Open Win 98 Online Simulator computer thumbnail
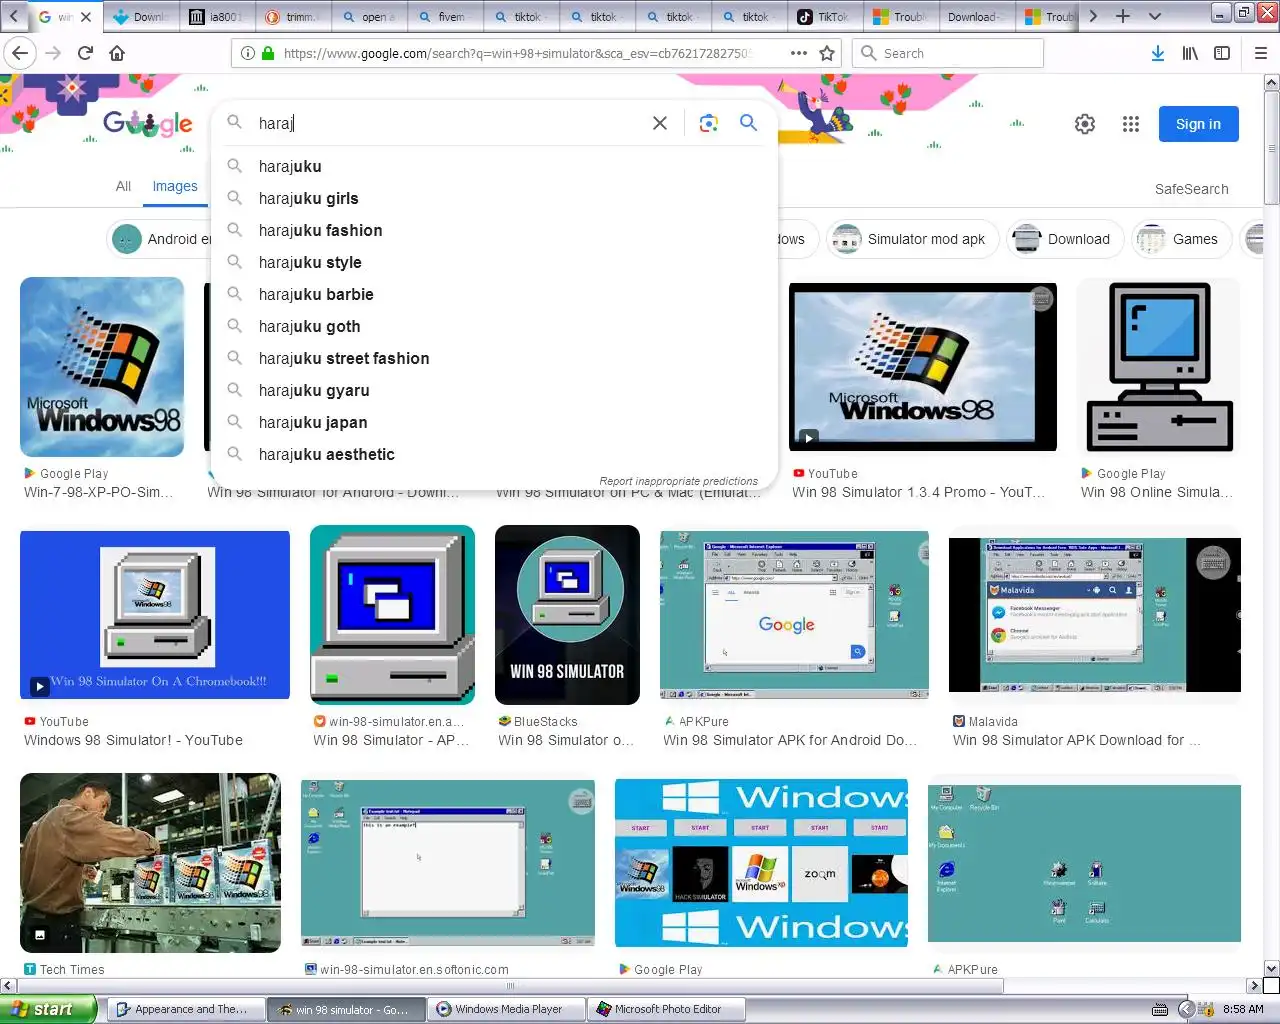The height and width of the screenshot is (1024, 1280). [x=1158, y=367]
